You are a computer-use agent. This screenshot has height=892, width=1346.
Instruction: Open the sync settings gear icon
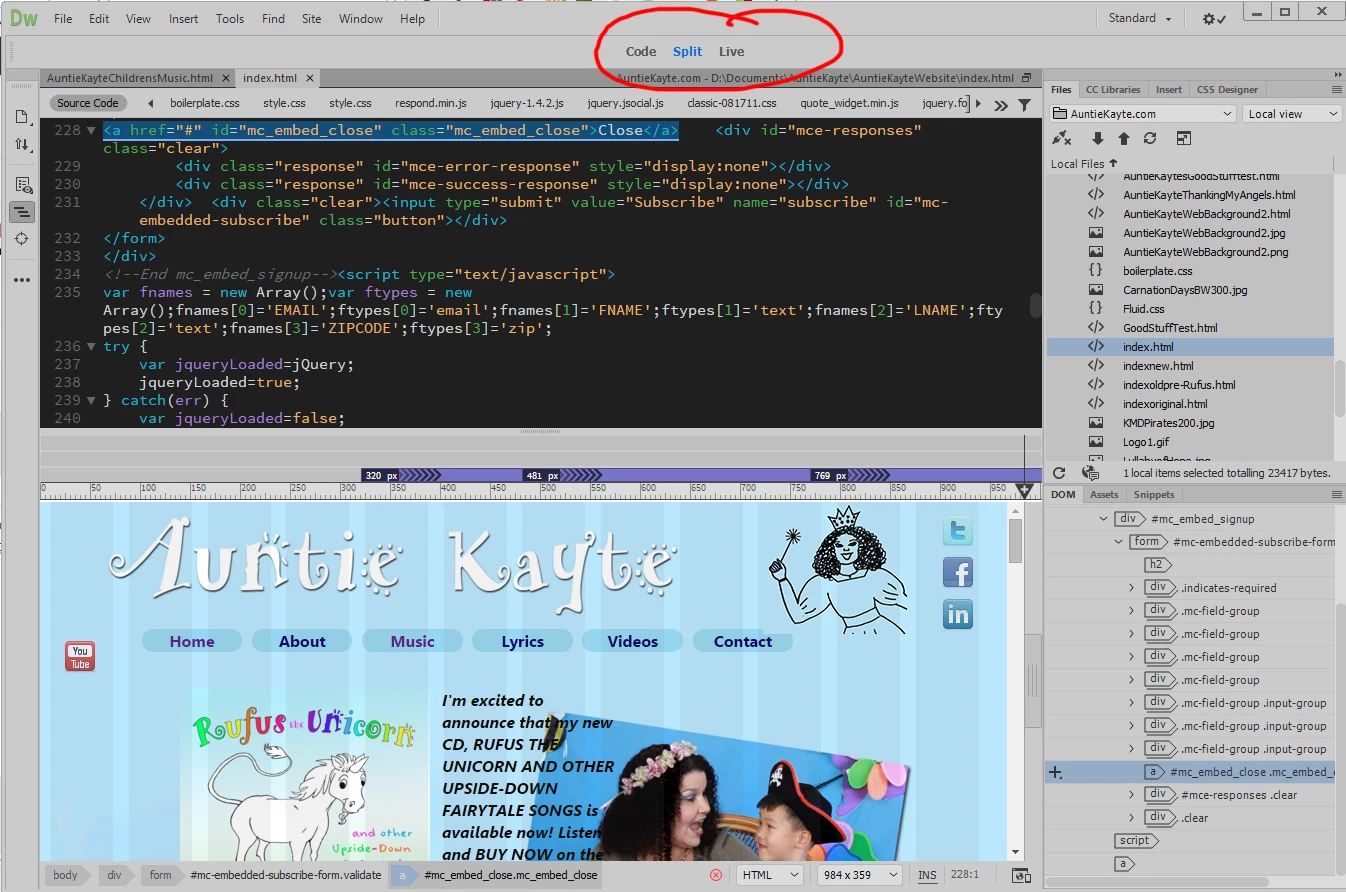click(1214, 19)
